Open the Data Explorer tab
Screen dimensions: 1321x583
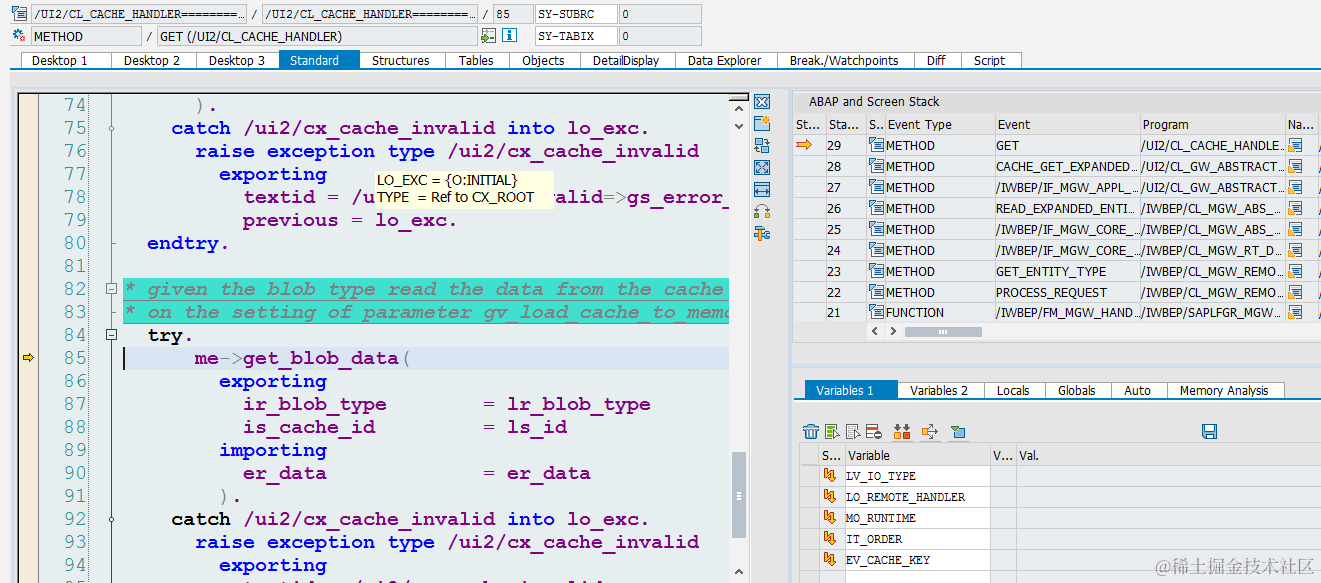tap(725, 60)
